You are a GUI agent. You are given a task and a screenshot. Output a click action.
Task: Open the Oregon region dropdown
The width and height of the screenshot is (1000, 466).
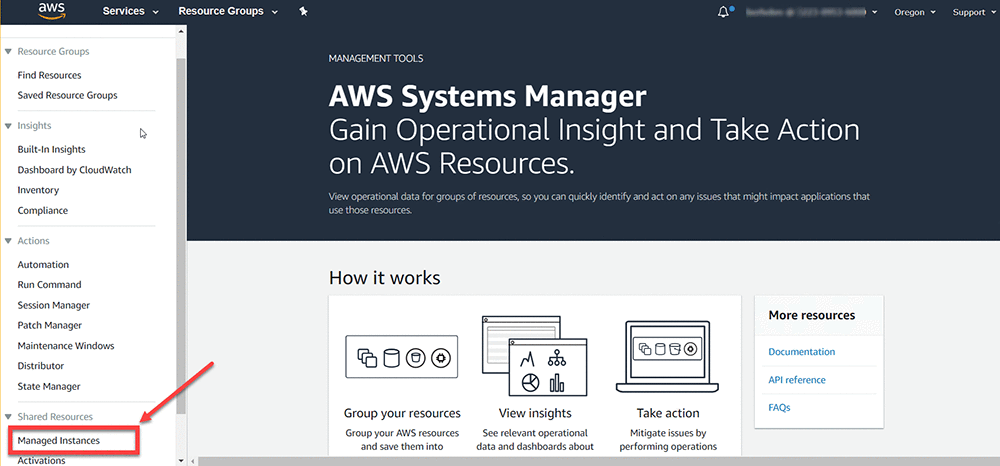tap(914, 12)
